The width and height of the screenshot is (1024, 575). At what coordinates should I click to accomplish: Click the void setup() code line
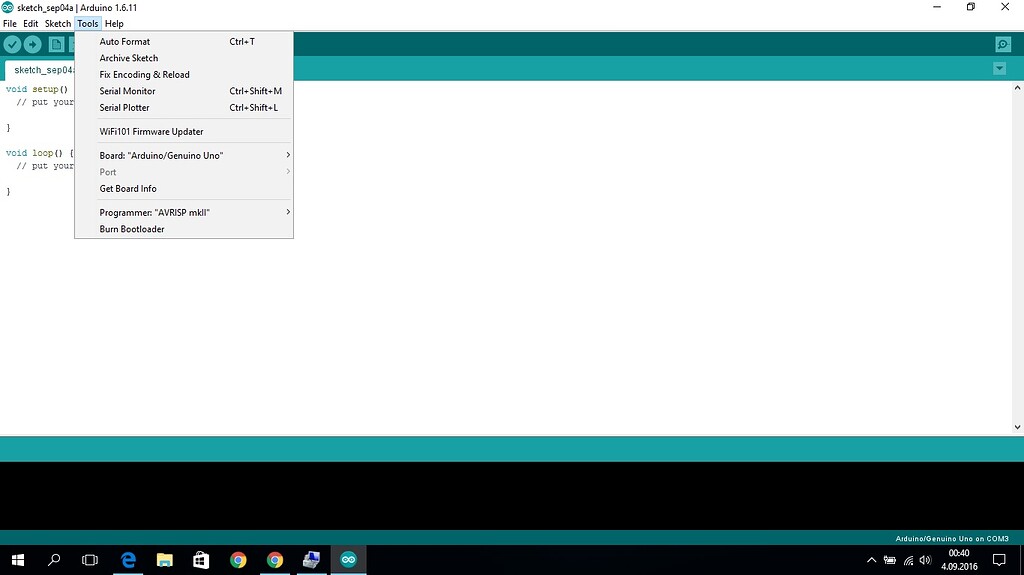[37, 89]
